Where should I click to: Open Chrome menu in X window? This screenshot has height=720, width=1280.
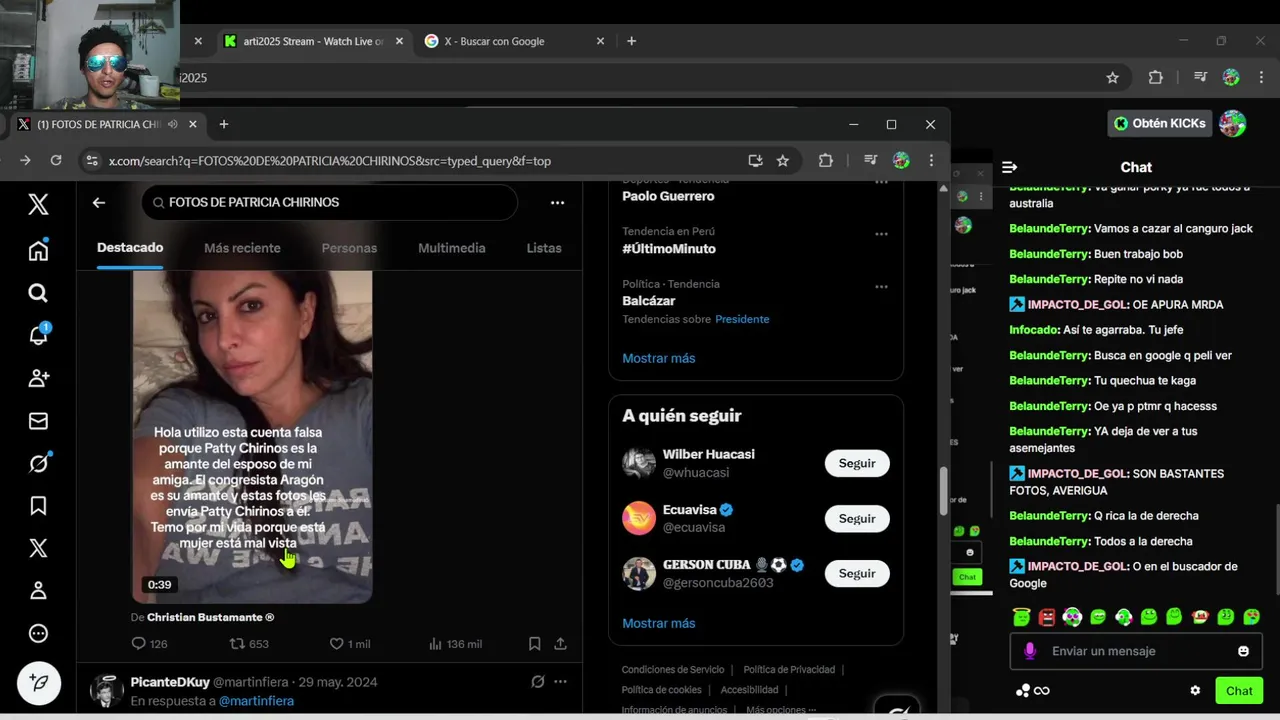[x=931, y=160]
